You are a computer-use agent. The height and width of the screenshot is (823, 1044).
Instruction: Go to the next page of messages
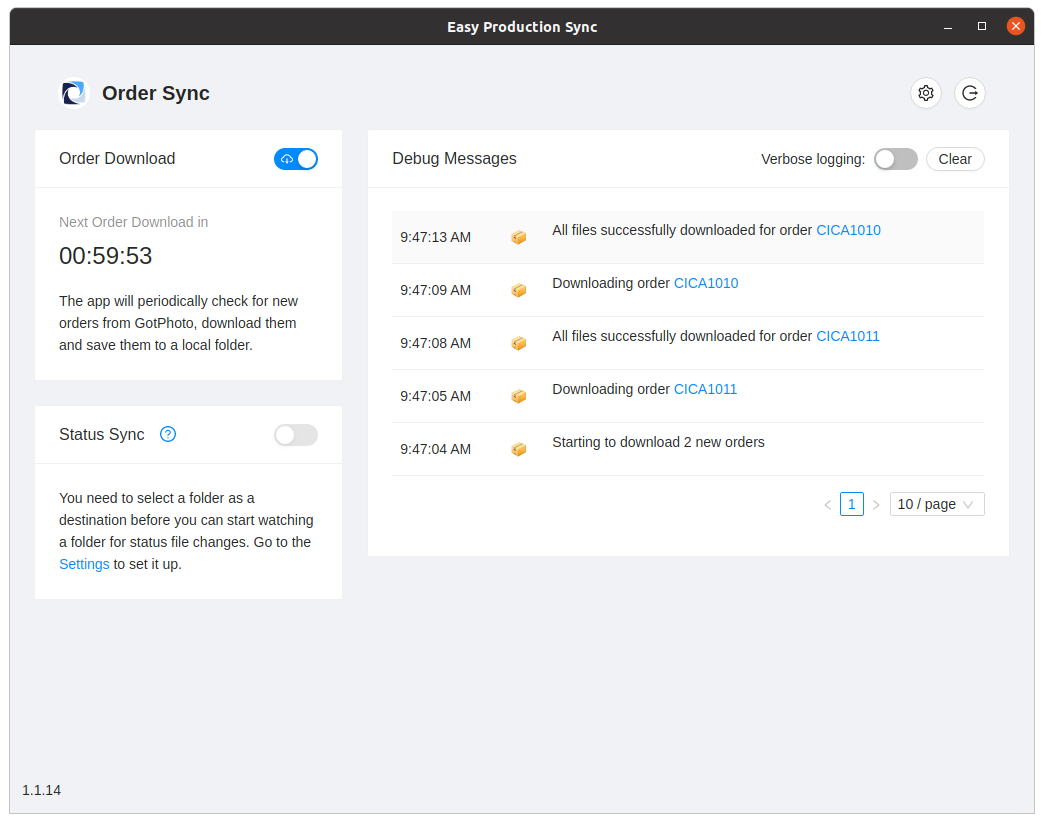876,505
